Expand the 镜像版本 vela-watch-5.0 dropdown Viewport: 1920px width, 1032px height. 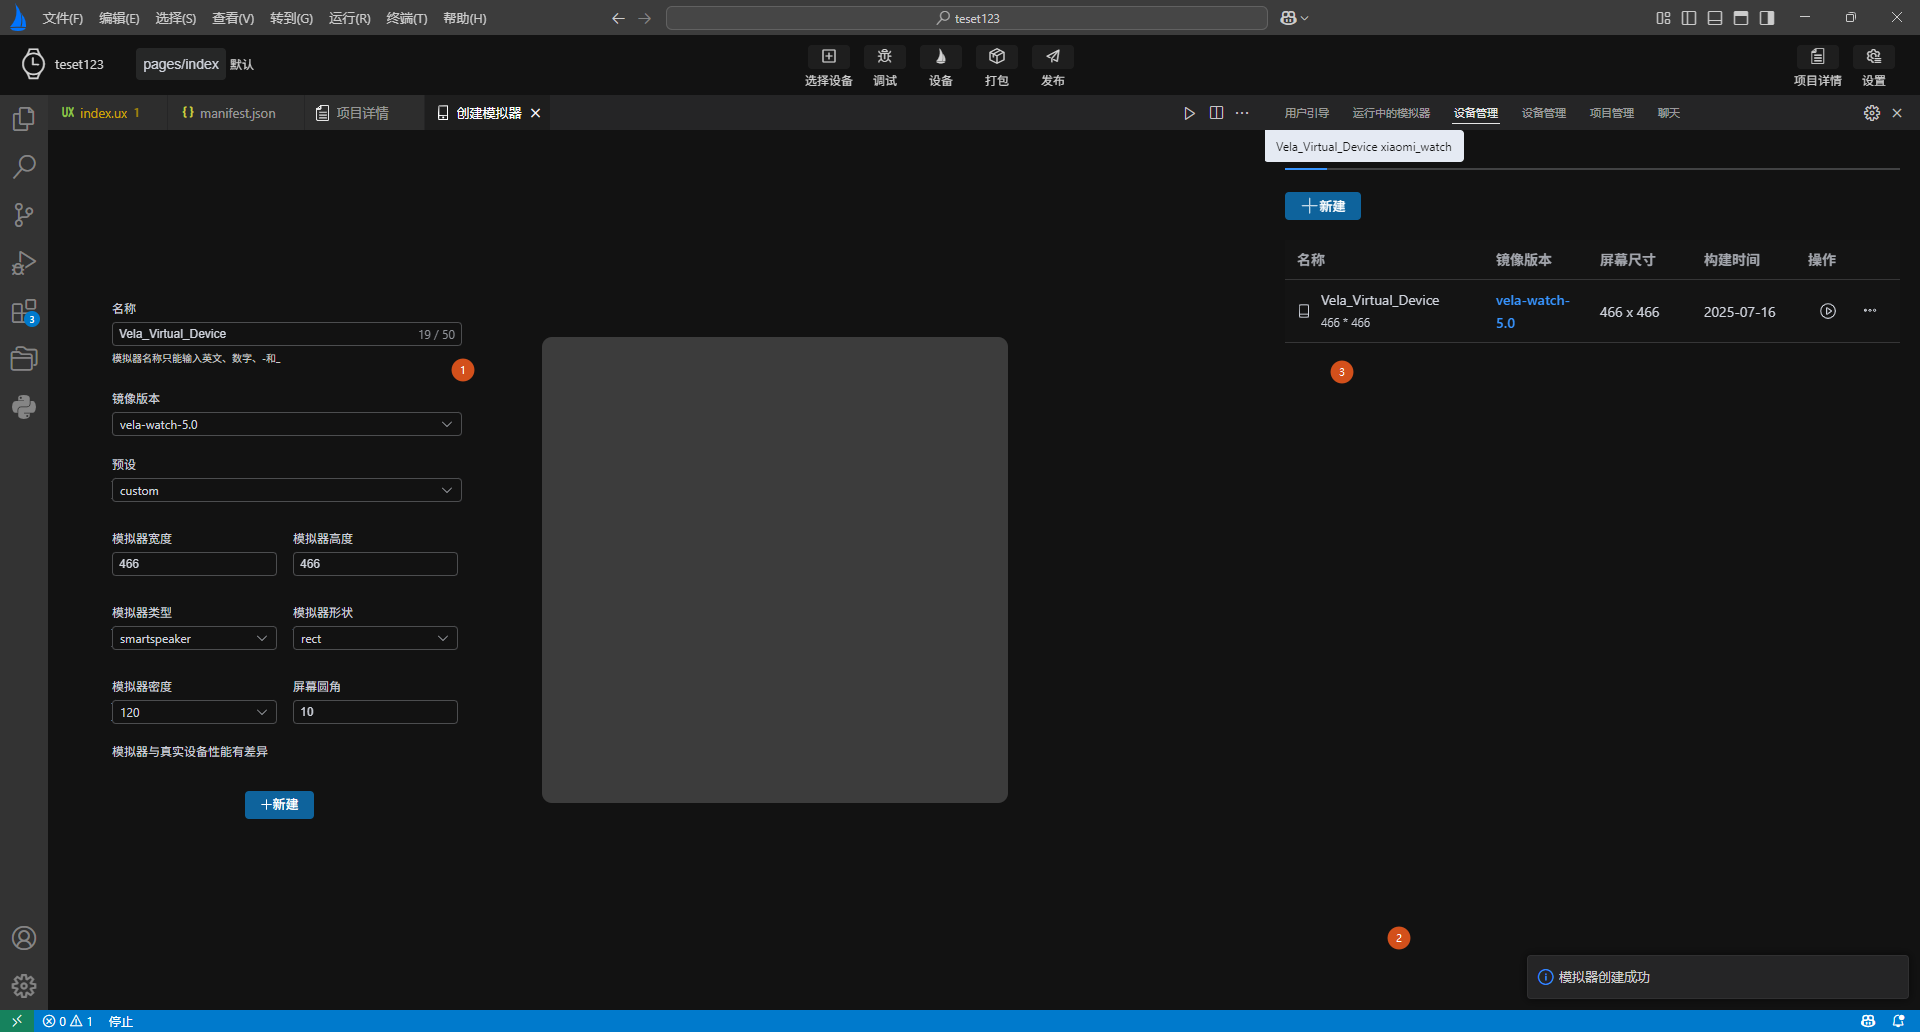coord(286,425)
